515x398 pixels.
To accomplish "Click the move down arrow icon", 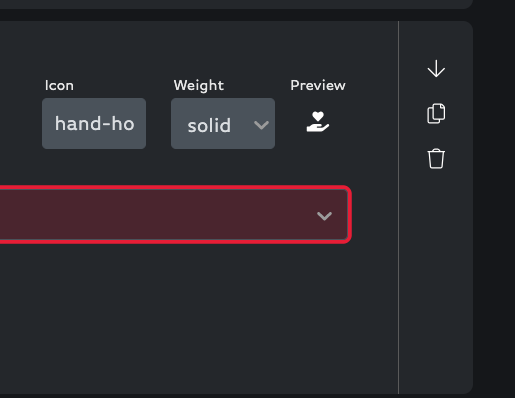I will [x=436, y=69].
